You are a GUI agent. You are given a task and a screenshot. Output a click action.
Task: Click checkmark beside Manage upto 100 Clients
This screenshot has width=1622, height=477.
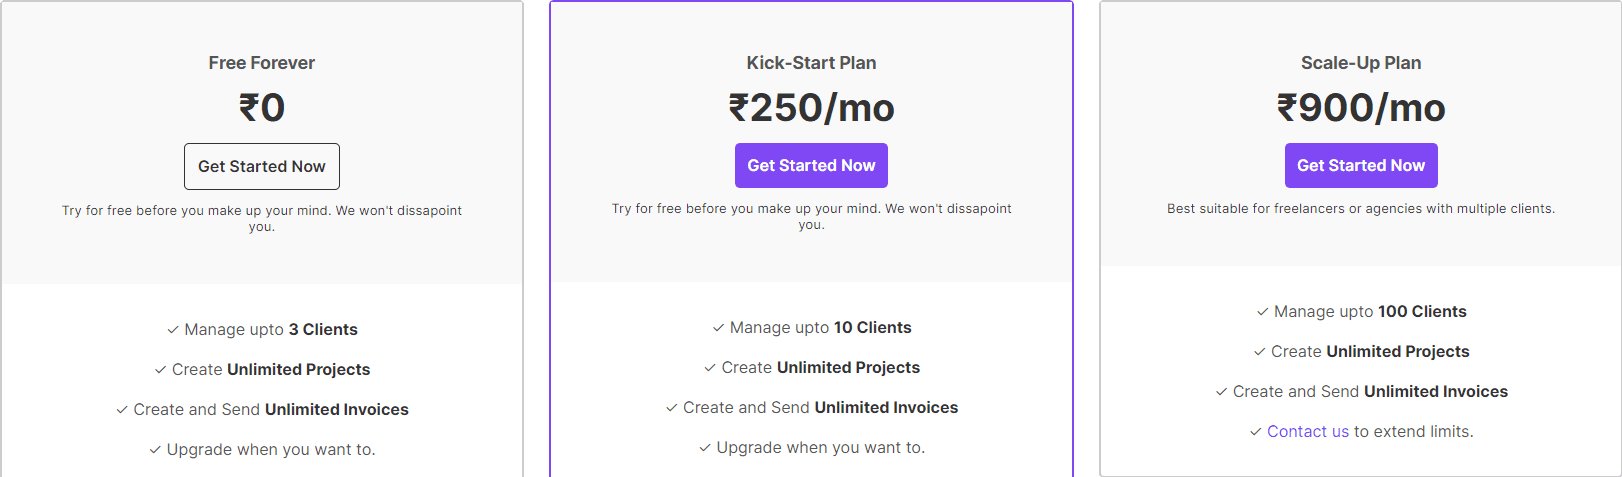coord(1262,312)
